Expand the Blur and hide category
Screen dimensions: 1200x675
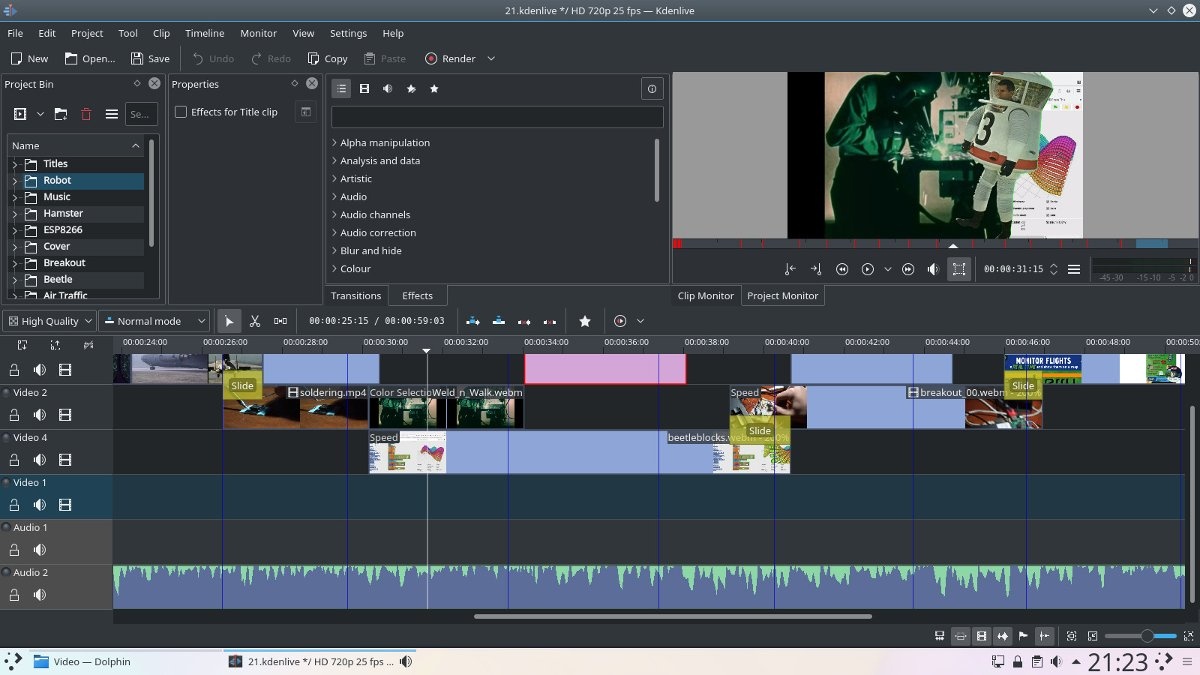(335, 251)
